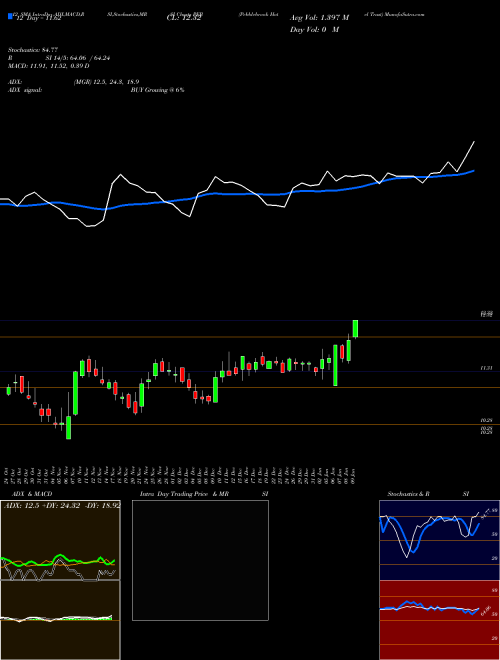Image resolution: width=500 pixels, height=660 pixels.
Task: Click the 'BUY Growing @ 6%' signal text
Action: [x=157, y=90]
